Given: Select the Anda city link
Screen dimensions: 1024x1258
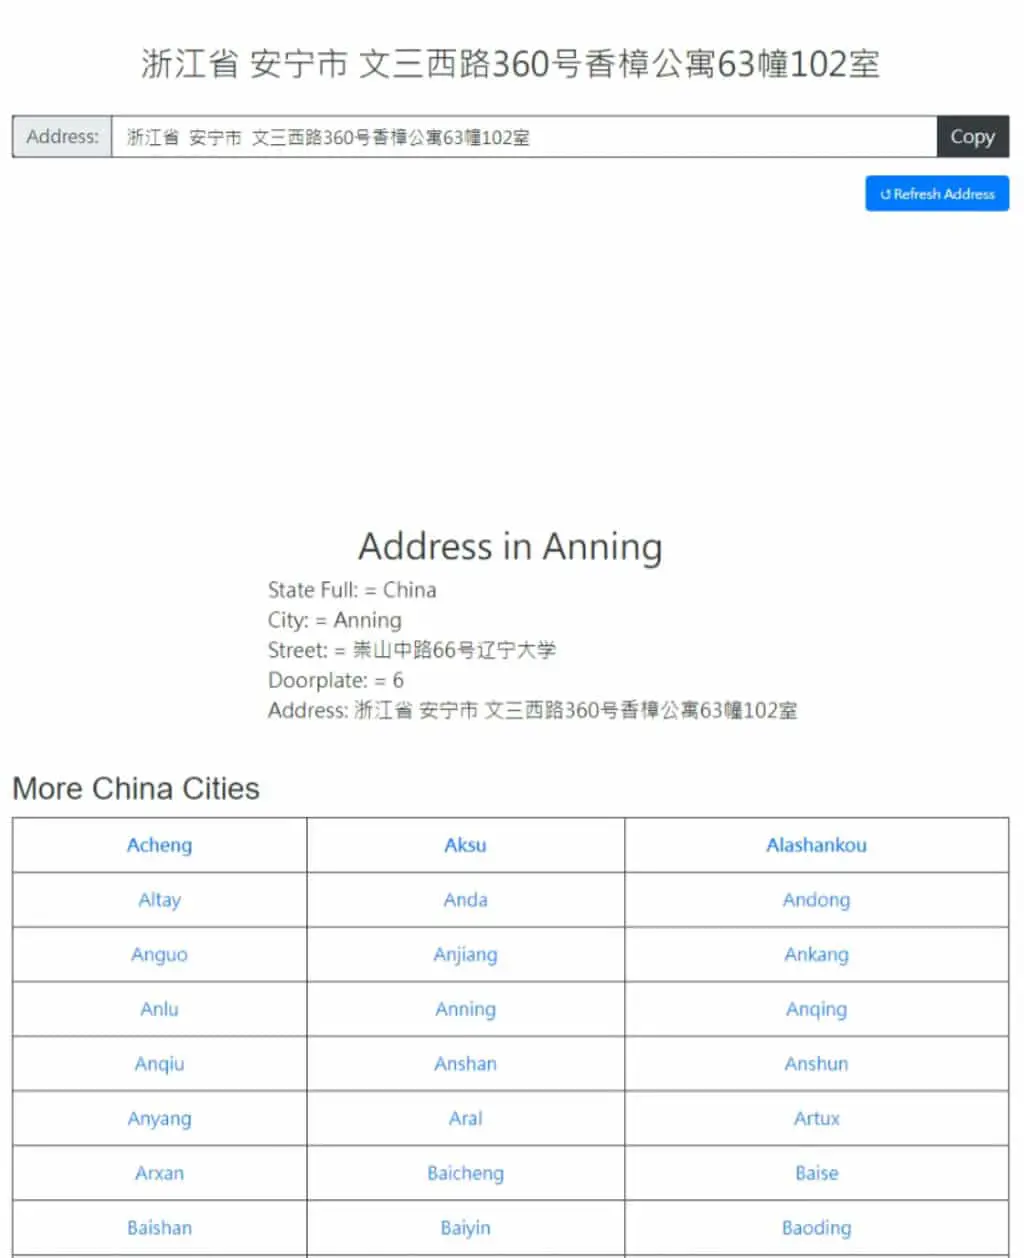Looking at the screenshot, I should (x=465, y=900).
